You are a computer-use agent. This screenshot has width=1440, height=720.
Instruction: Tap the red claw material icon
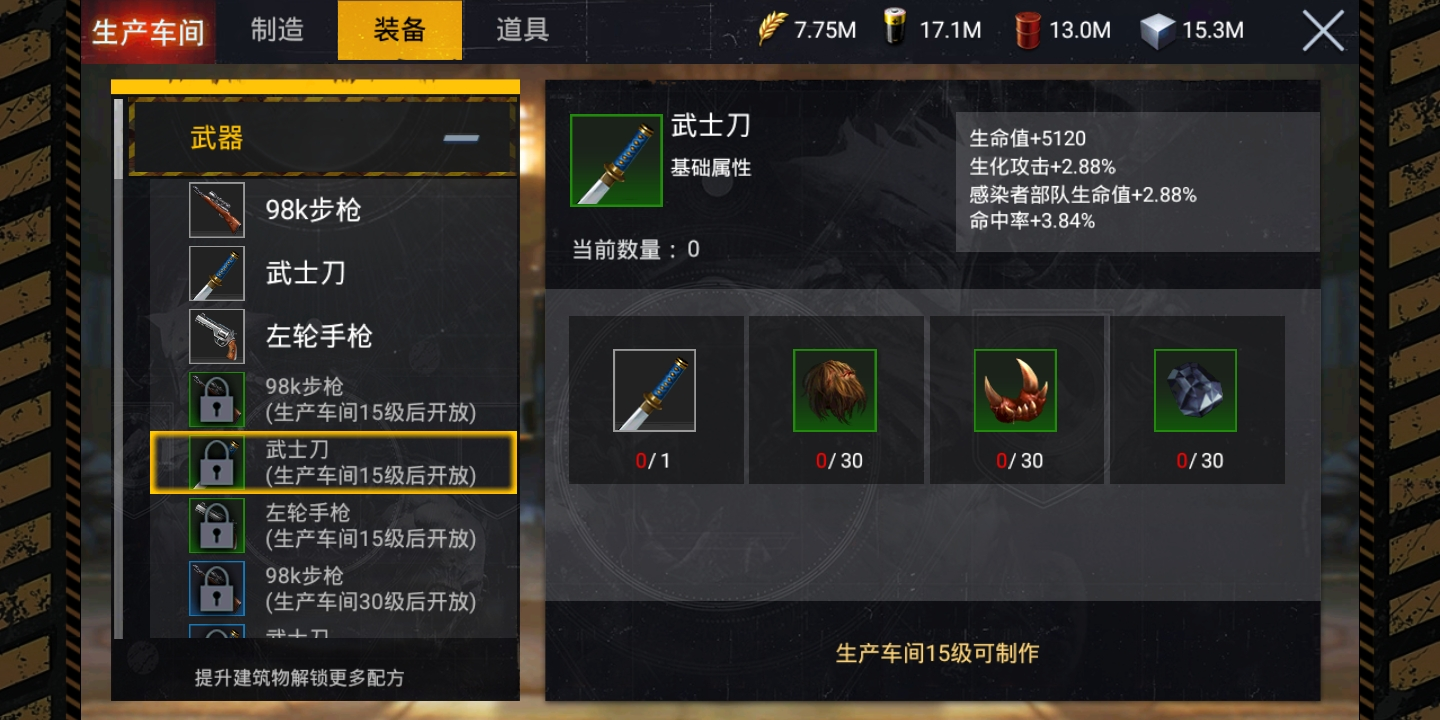(x=1015, y=390)
